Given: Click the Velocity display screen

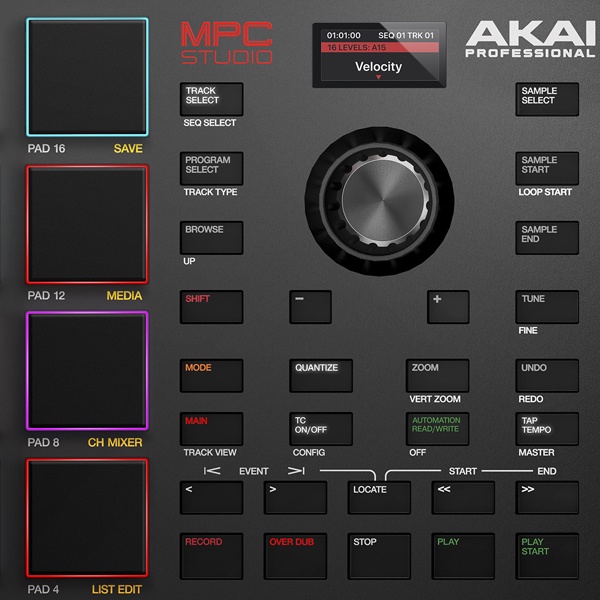Looking at the screenshot, I should (x=379, y=56).
